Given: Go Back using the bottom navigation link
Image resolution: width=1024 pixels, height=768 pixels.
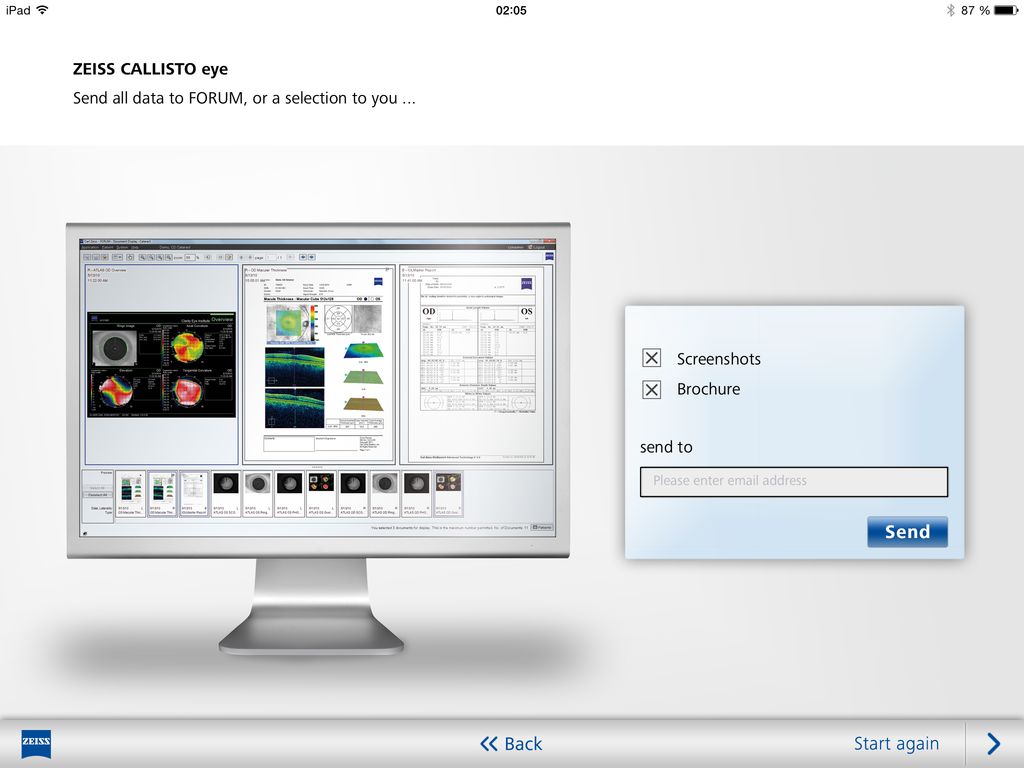Looking at the screenshot, I should tap(512, 743).
